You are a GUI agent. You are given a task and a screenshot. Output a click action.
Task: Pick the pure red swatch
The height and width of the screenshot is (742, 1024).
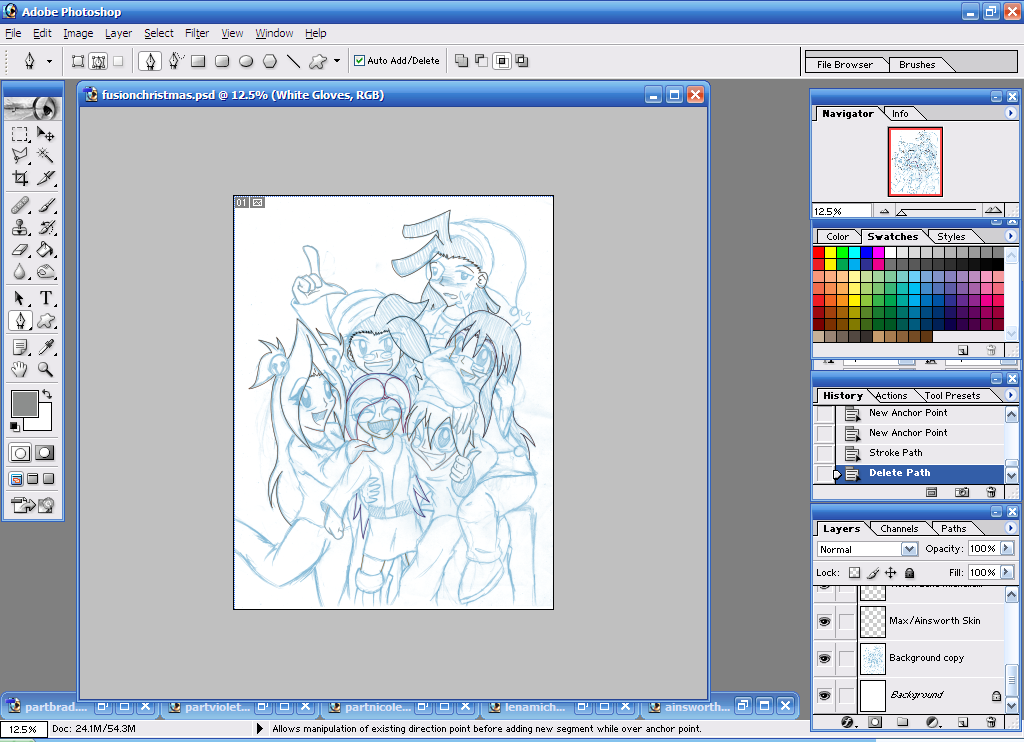pyautogui.click(x=819, y=253)
